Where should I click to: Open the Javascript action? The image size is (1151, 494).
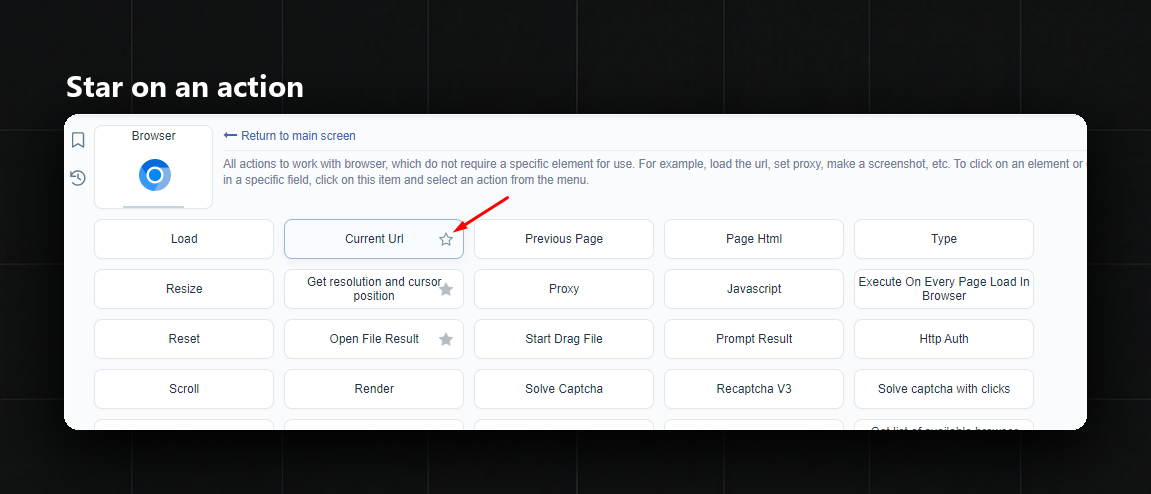tap(754, 288)
